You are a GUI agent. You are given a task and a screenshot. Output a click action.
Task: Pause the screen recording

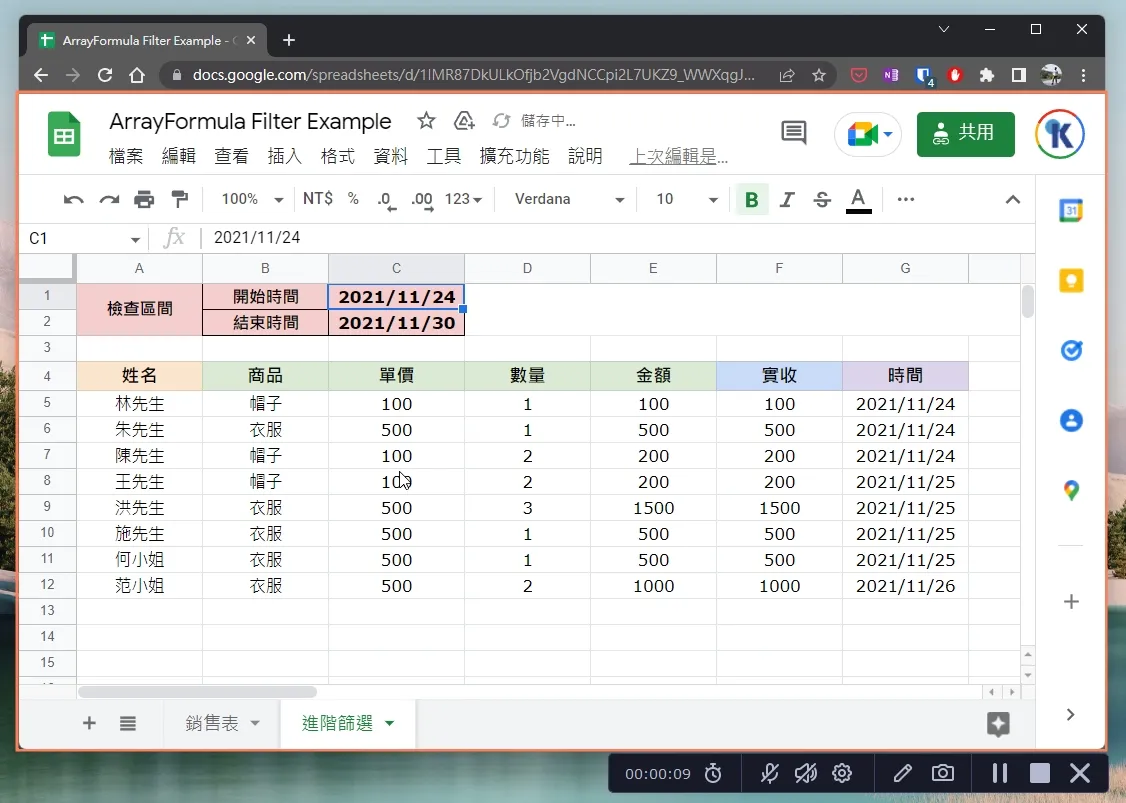(999, 774)
